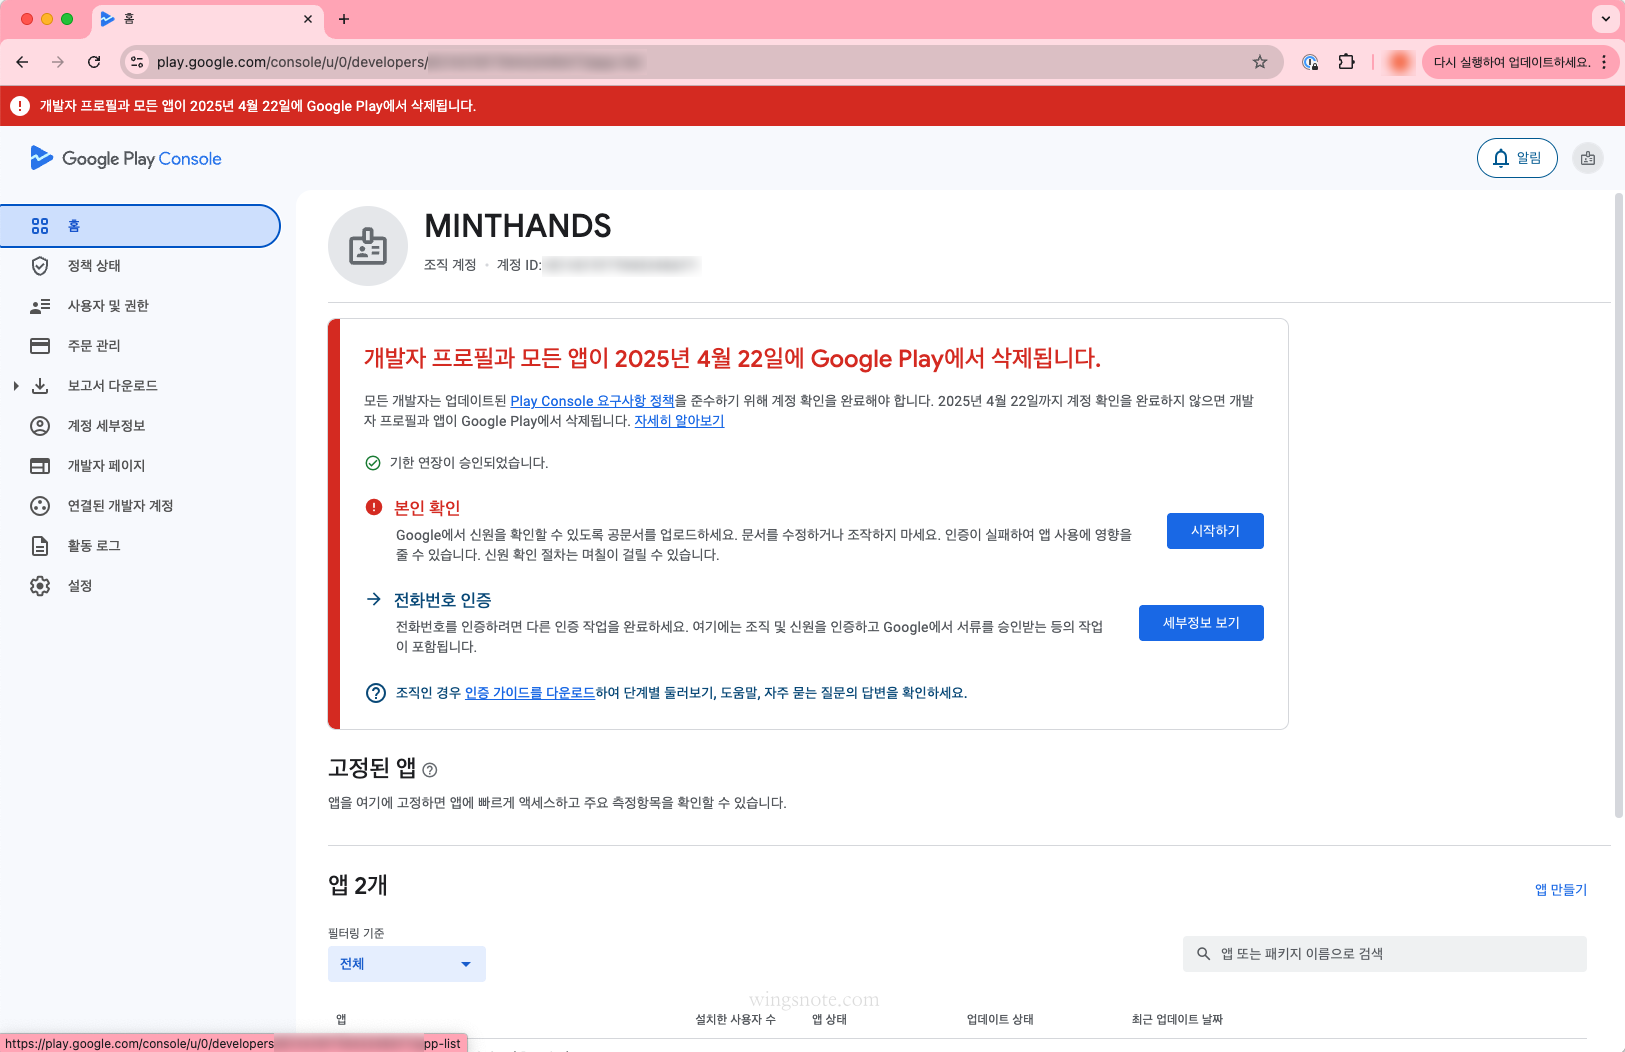Open Chrome's three-dot menu
The width and height of the screenshot is (1625, 1052).
[1604, 62]
